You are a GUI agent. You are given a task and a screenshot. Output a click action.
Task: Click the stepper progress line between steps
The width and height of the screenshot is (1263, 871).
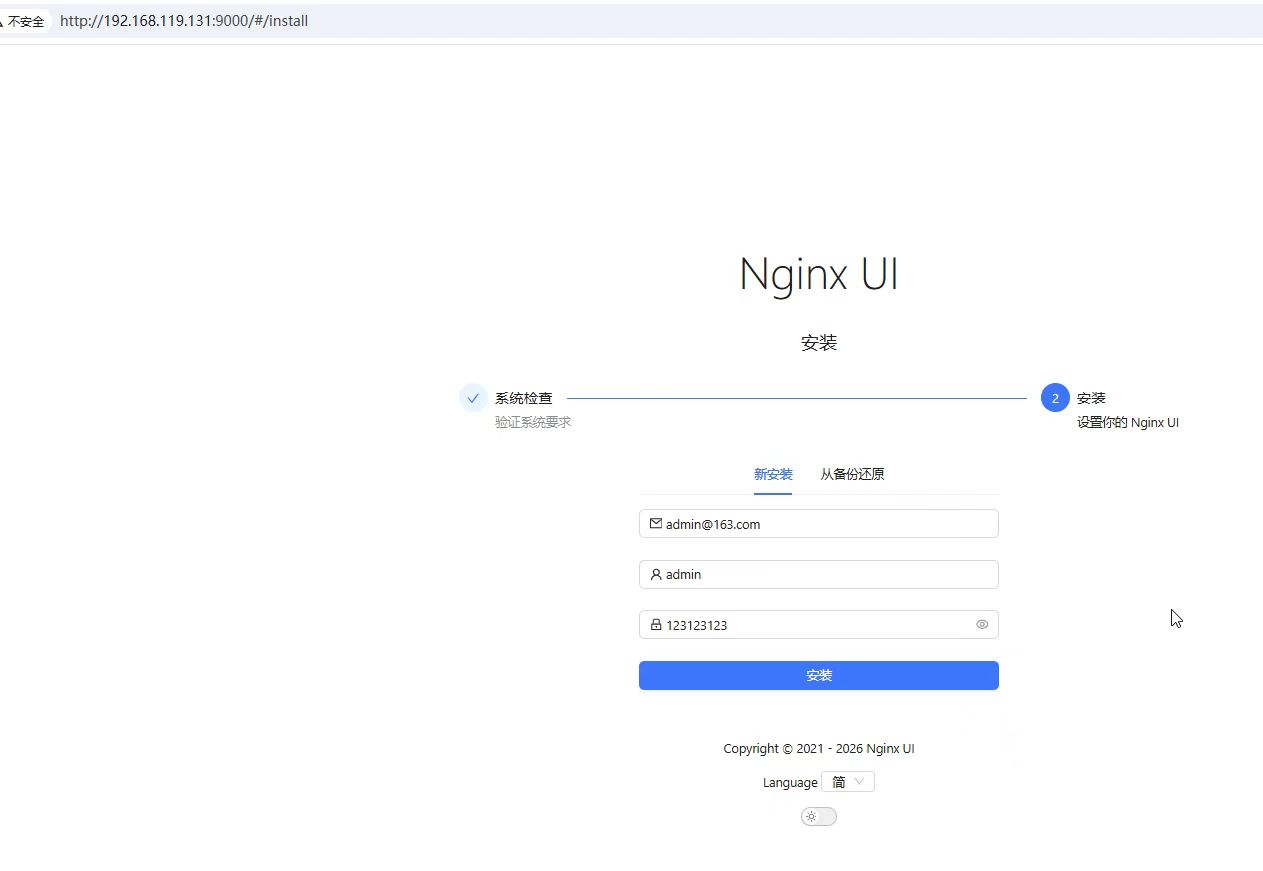coord(800,397)
